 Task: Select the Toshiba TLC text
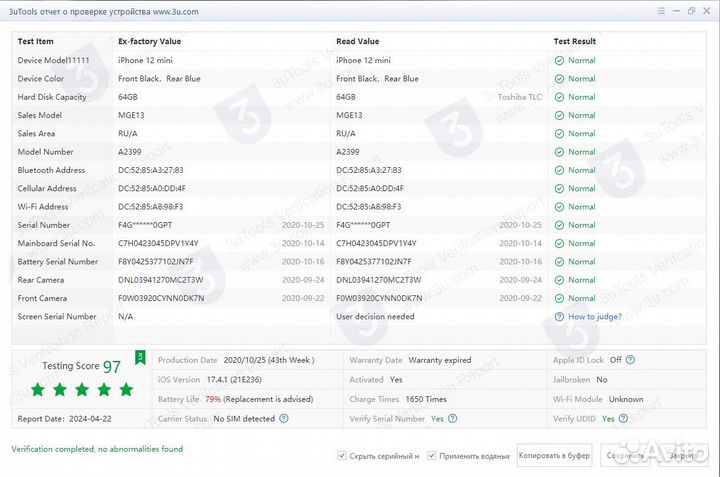(x=520, y=97)
